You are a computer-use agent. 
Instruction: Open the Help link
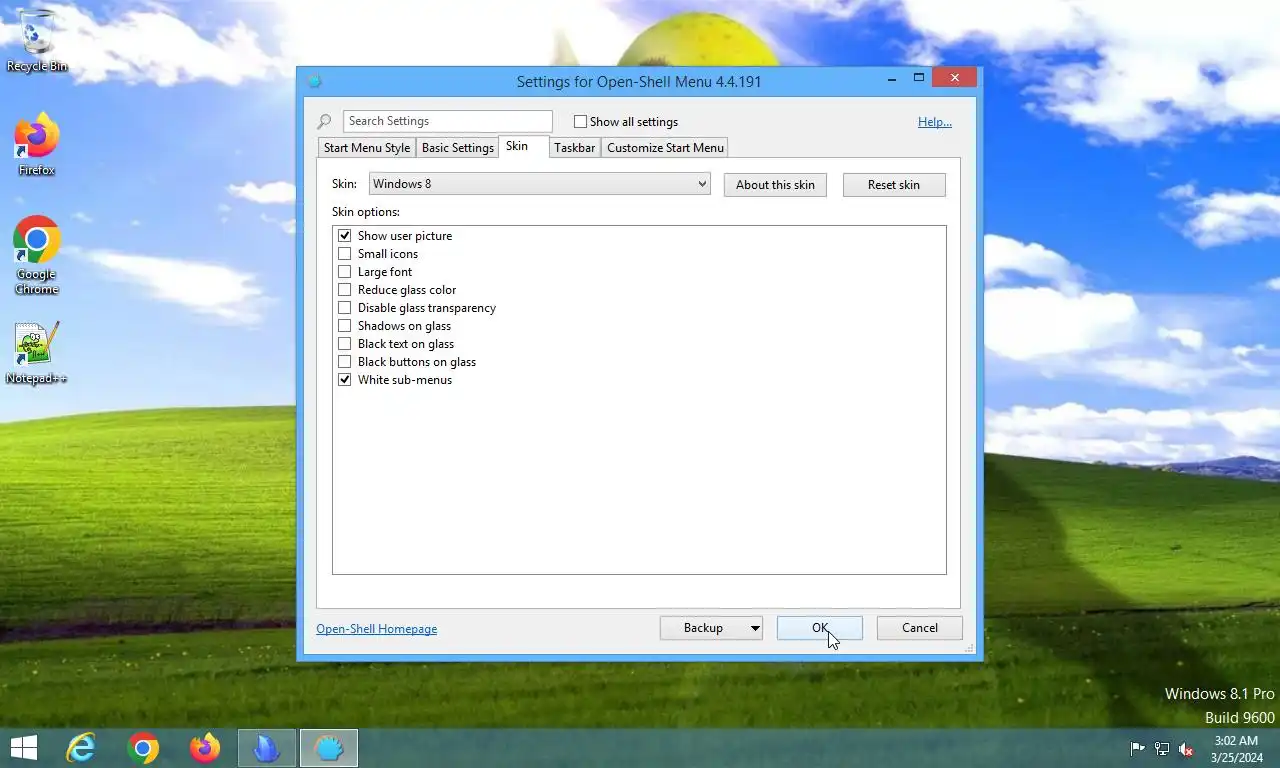[935, 122]
